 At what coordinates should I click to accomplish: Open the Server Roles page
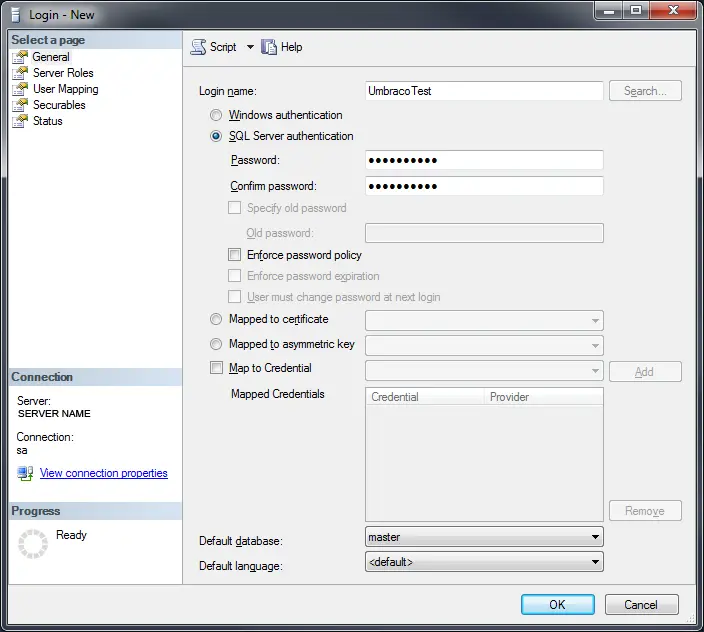click(63, 73)
